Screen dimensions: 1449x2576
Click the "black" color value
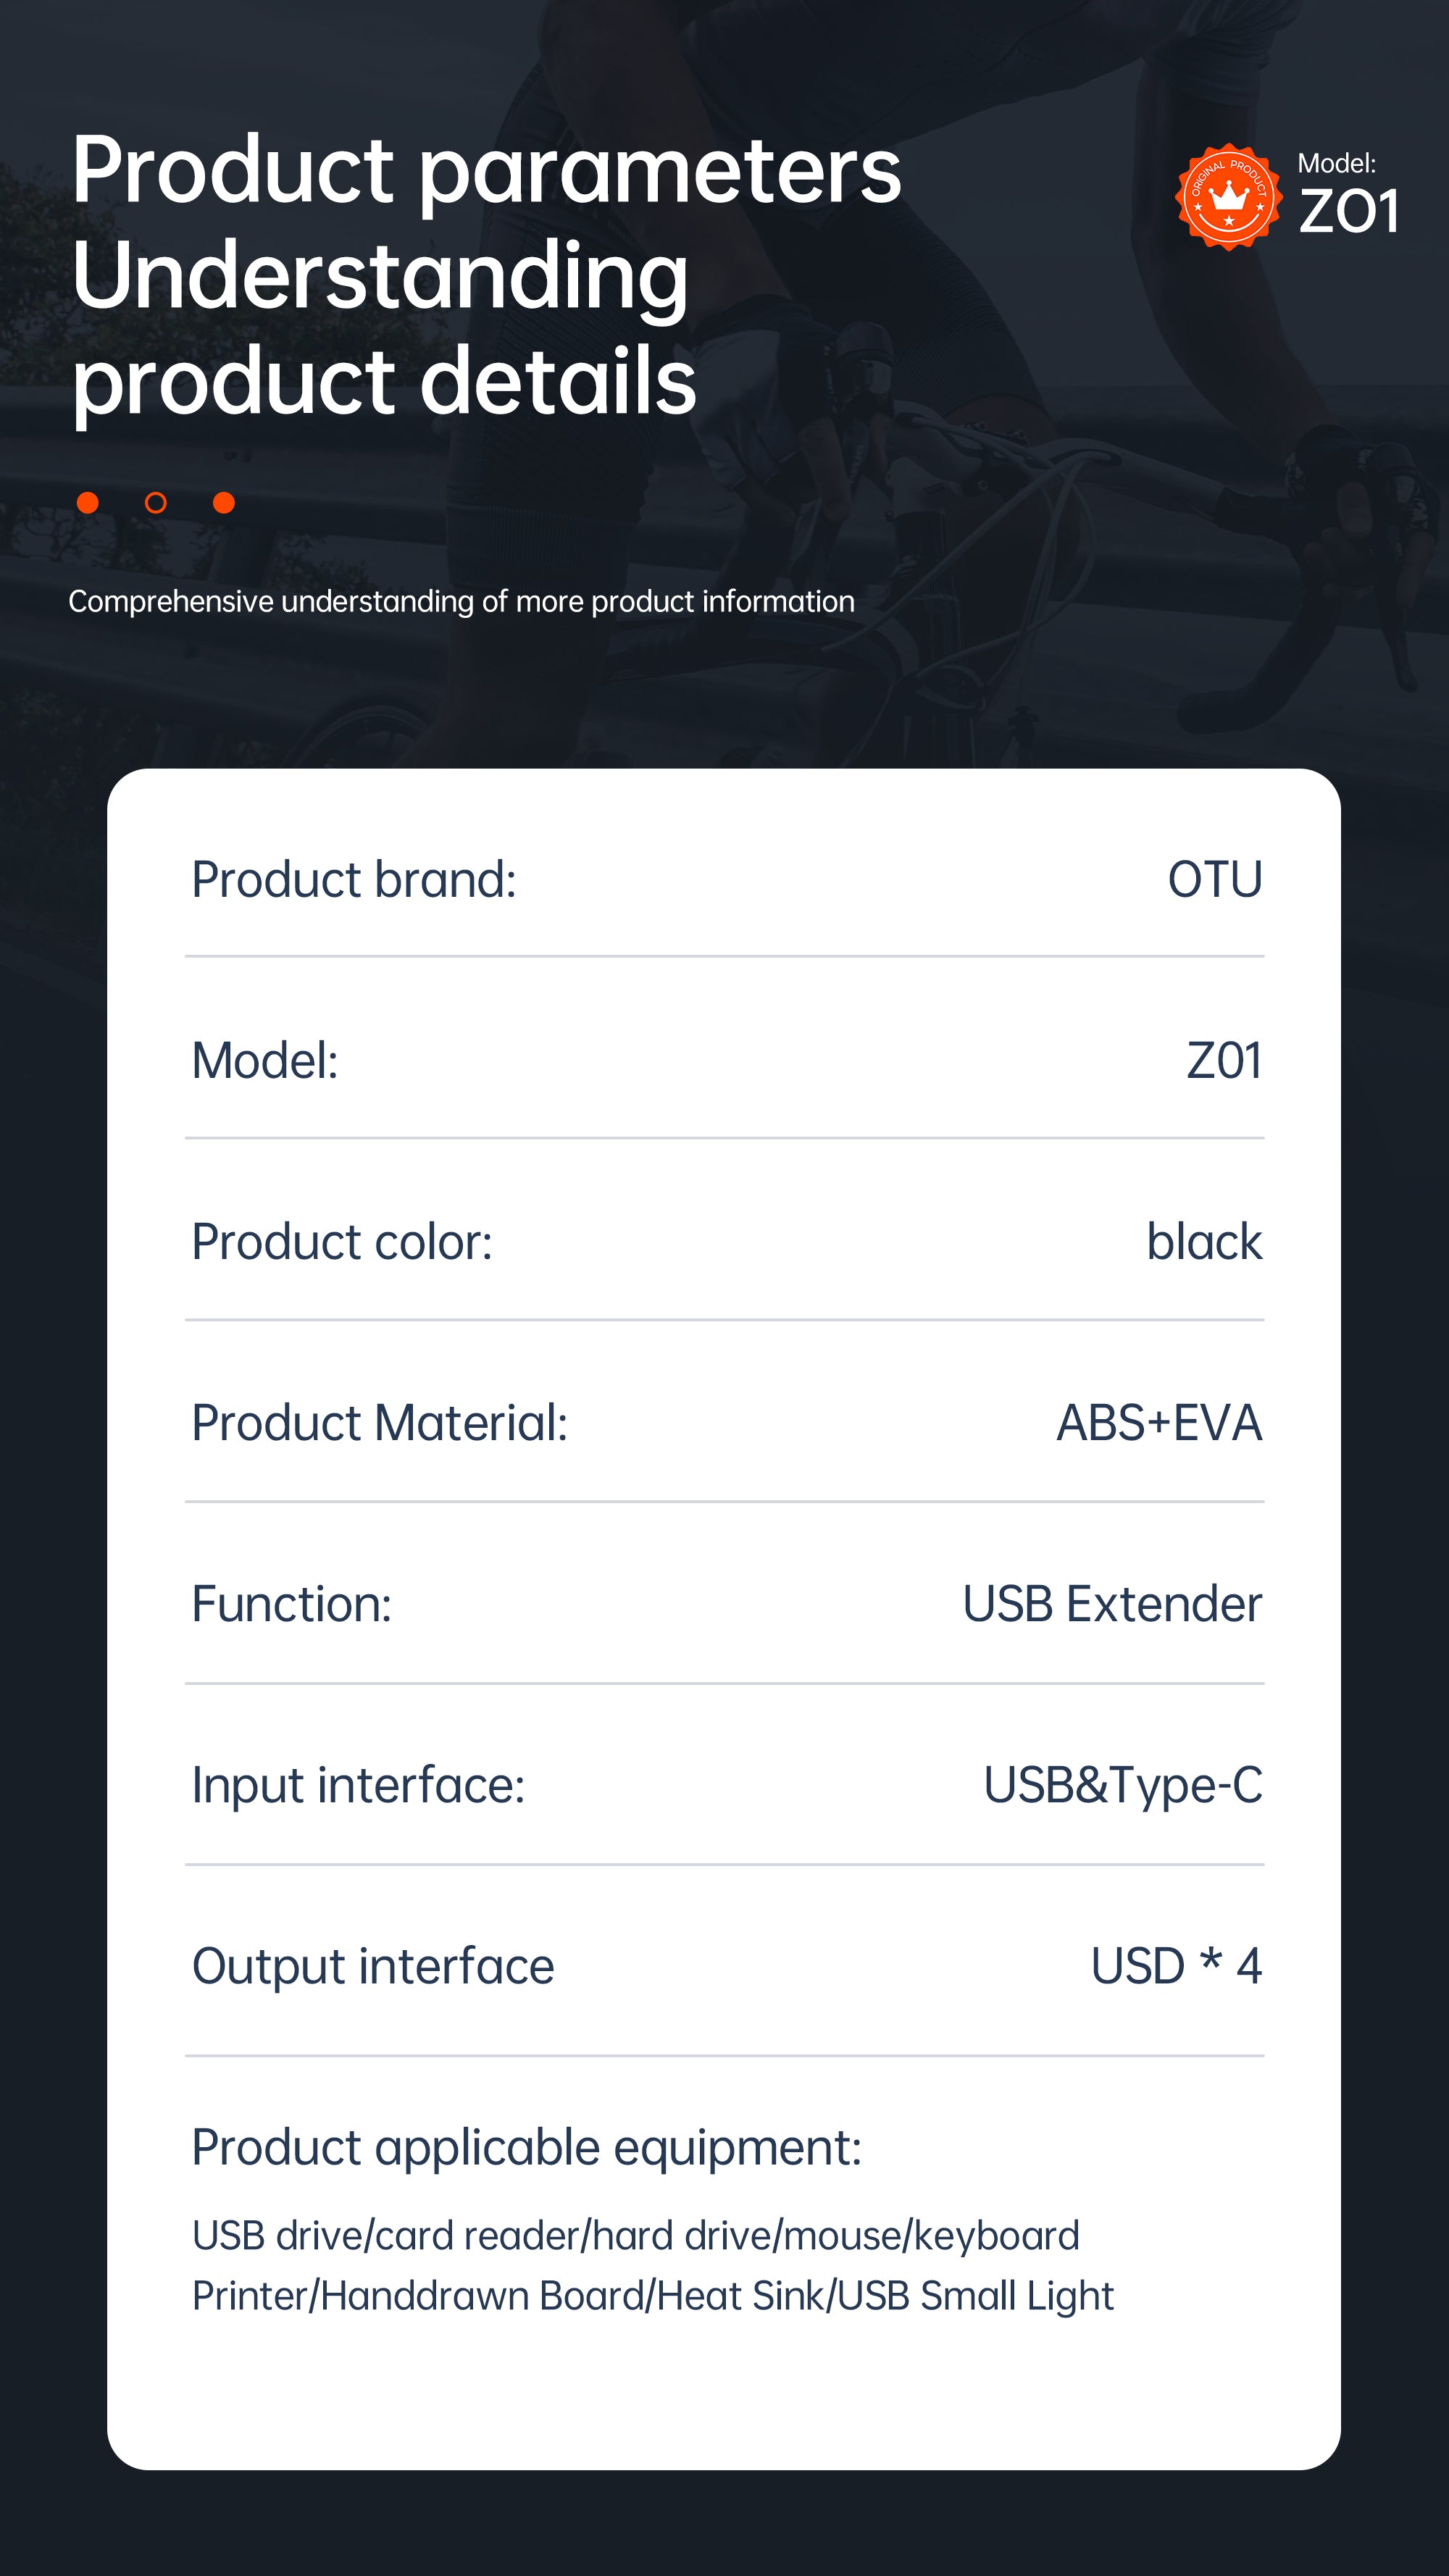tap(1204, 1242)
